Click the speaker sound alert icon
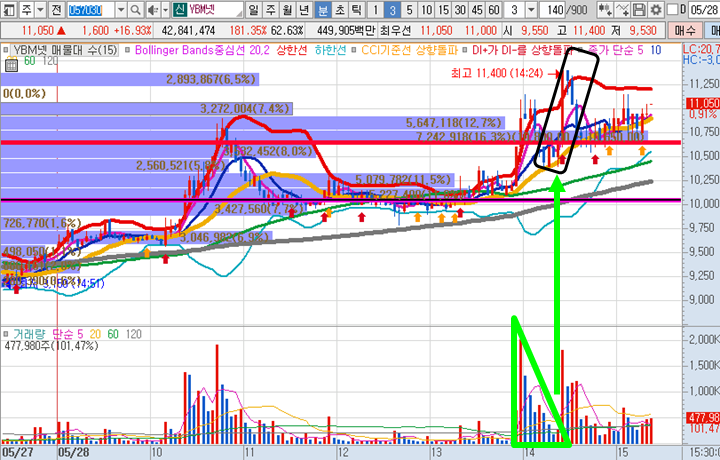The height and width of the screenshot is (460, 720). pyautogui.click(x=153, y=10)
